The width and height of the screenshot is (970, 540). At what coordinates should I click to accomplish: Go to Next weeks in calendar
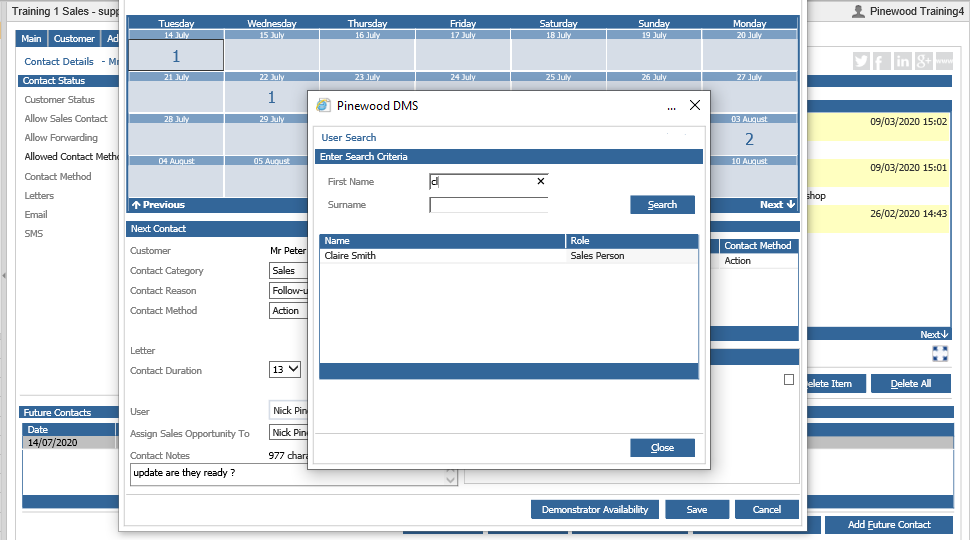coord(778,205)
